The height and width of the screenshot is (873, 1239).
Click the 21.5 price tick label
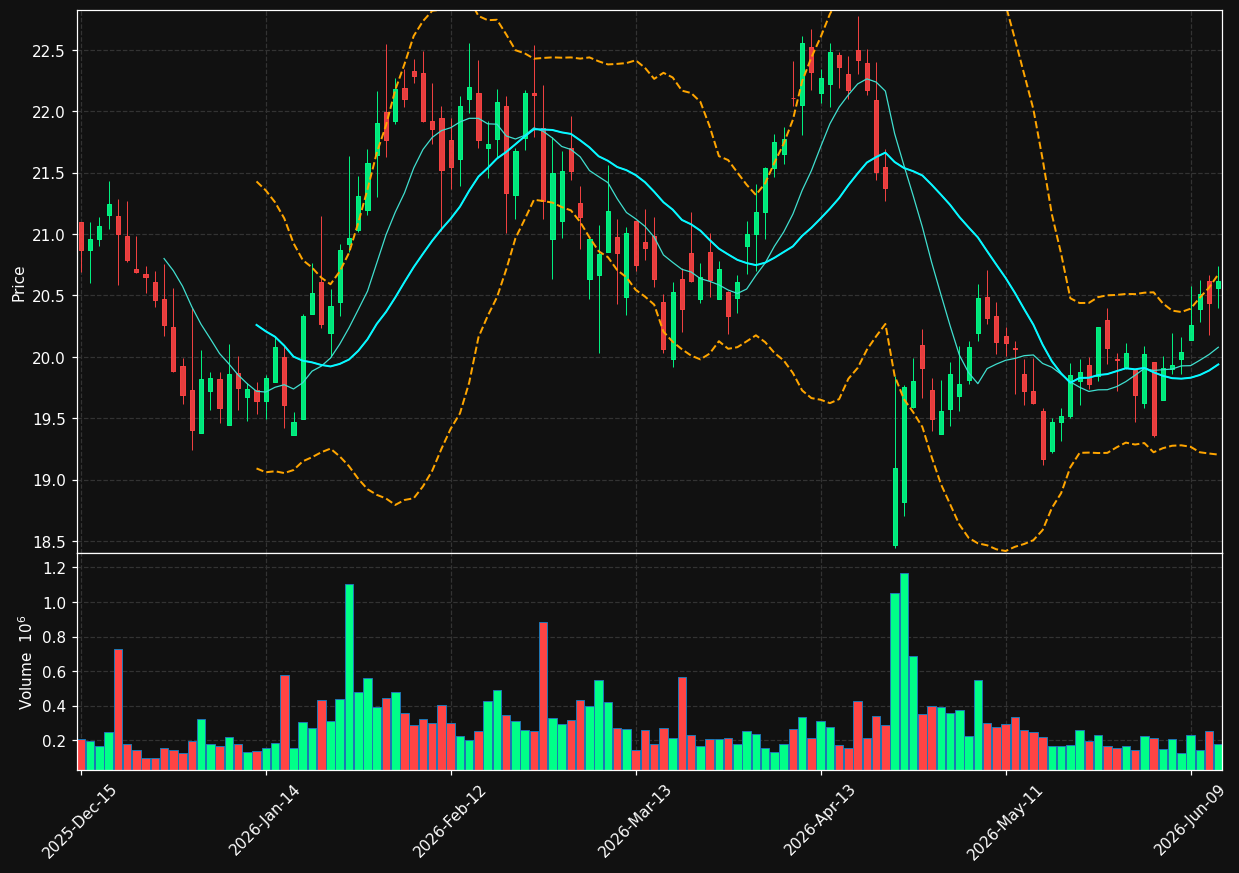tap(49, 174)
